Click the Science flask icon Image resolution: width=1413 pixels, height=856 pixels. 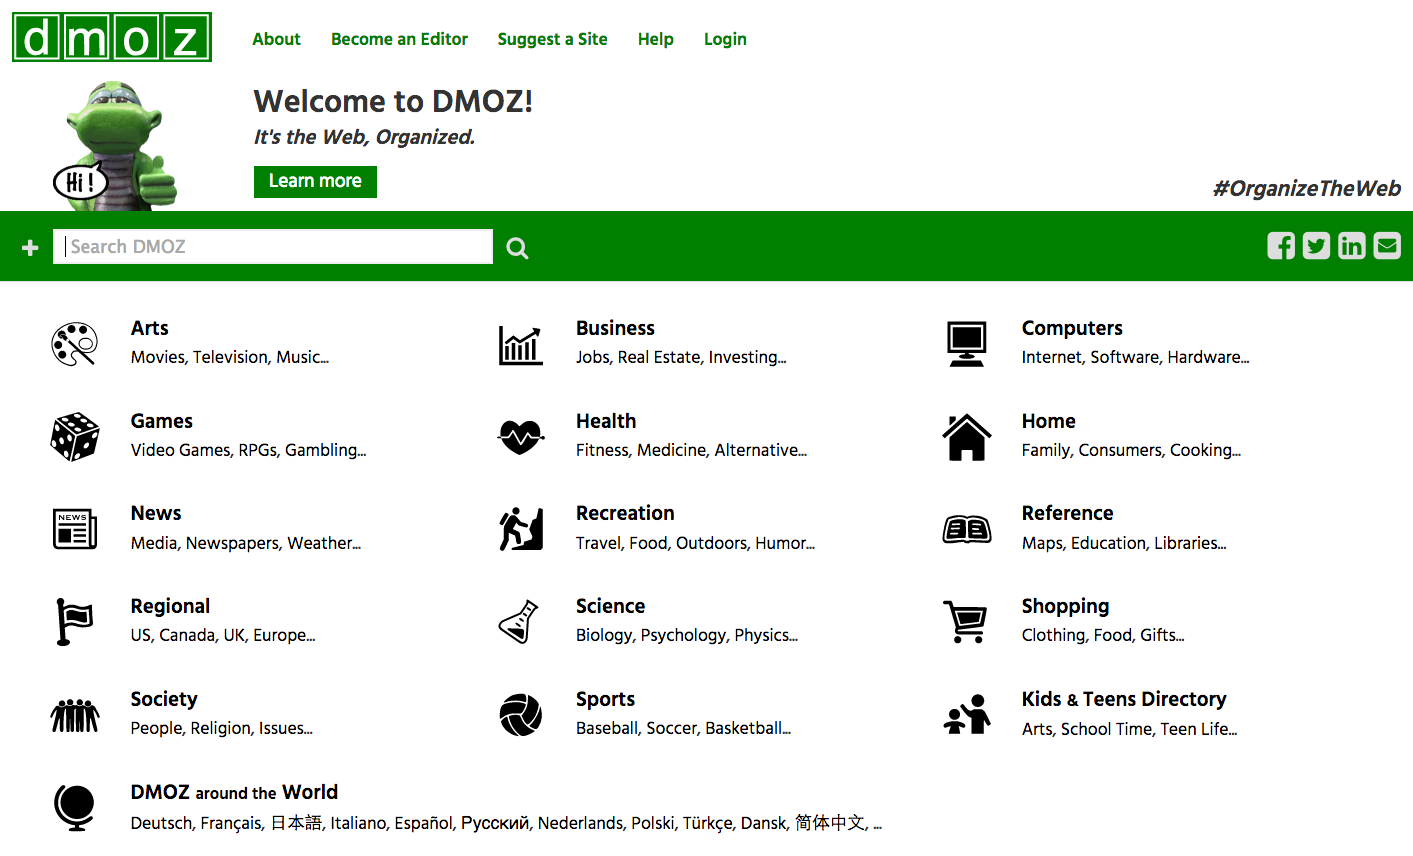[519, 622]
